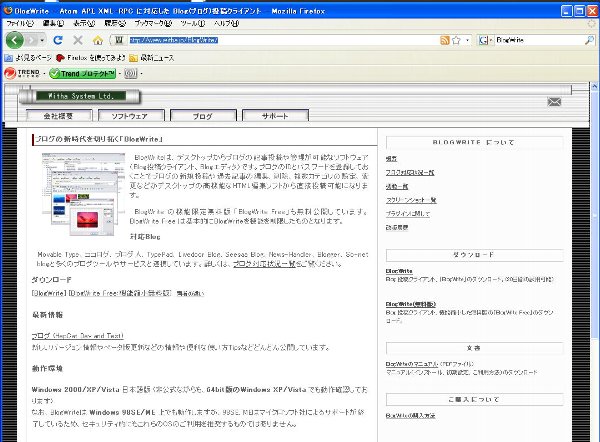Click the BlogWrite Free download link
The width and height of the screenshot is (600, 442).
(120, 294)
